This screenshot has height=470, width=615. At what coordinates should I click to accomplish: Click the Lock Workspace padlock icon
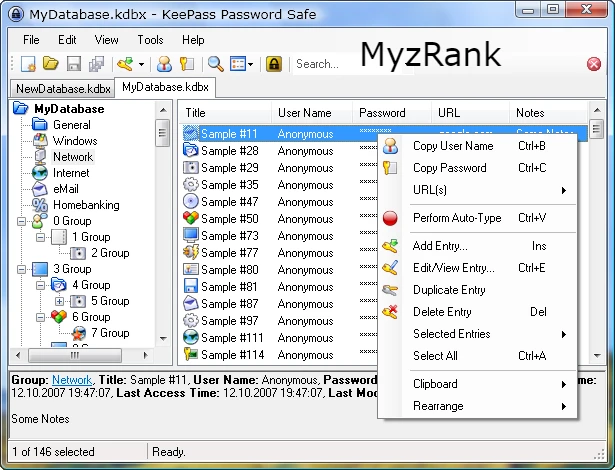click(x=274, y=64)
